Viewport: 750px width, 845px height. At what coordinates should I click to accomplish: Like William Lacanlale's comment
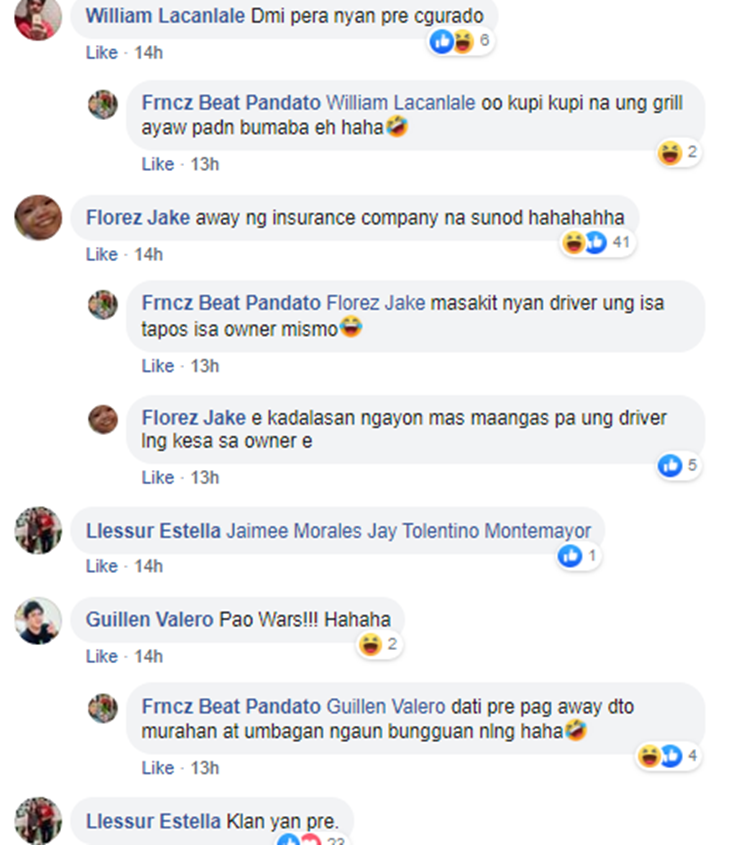(101, 53)
